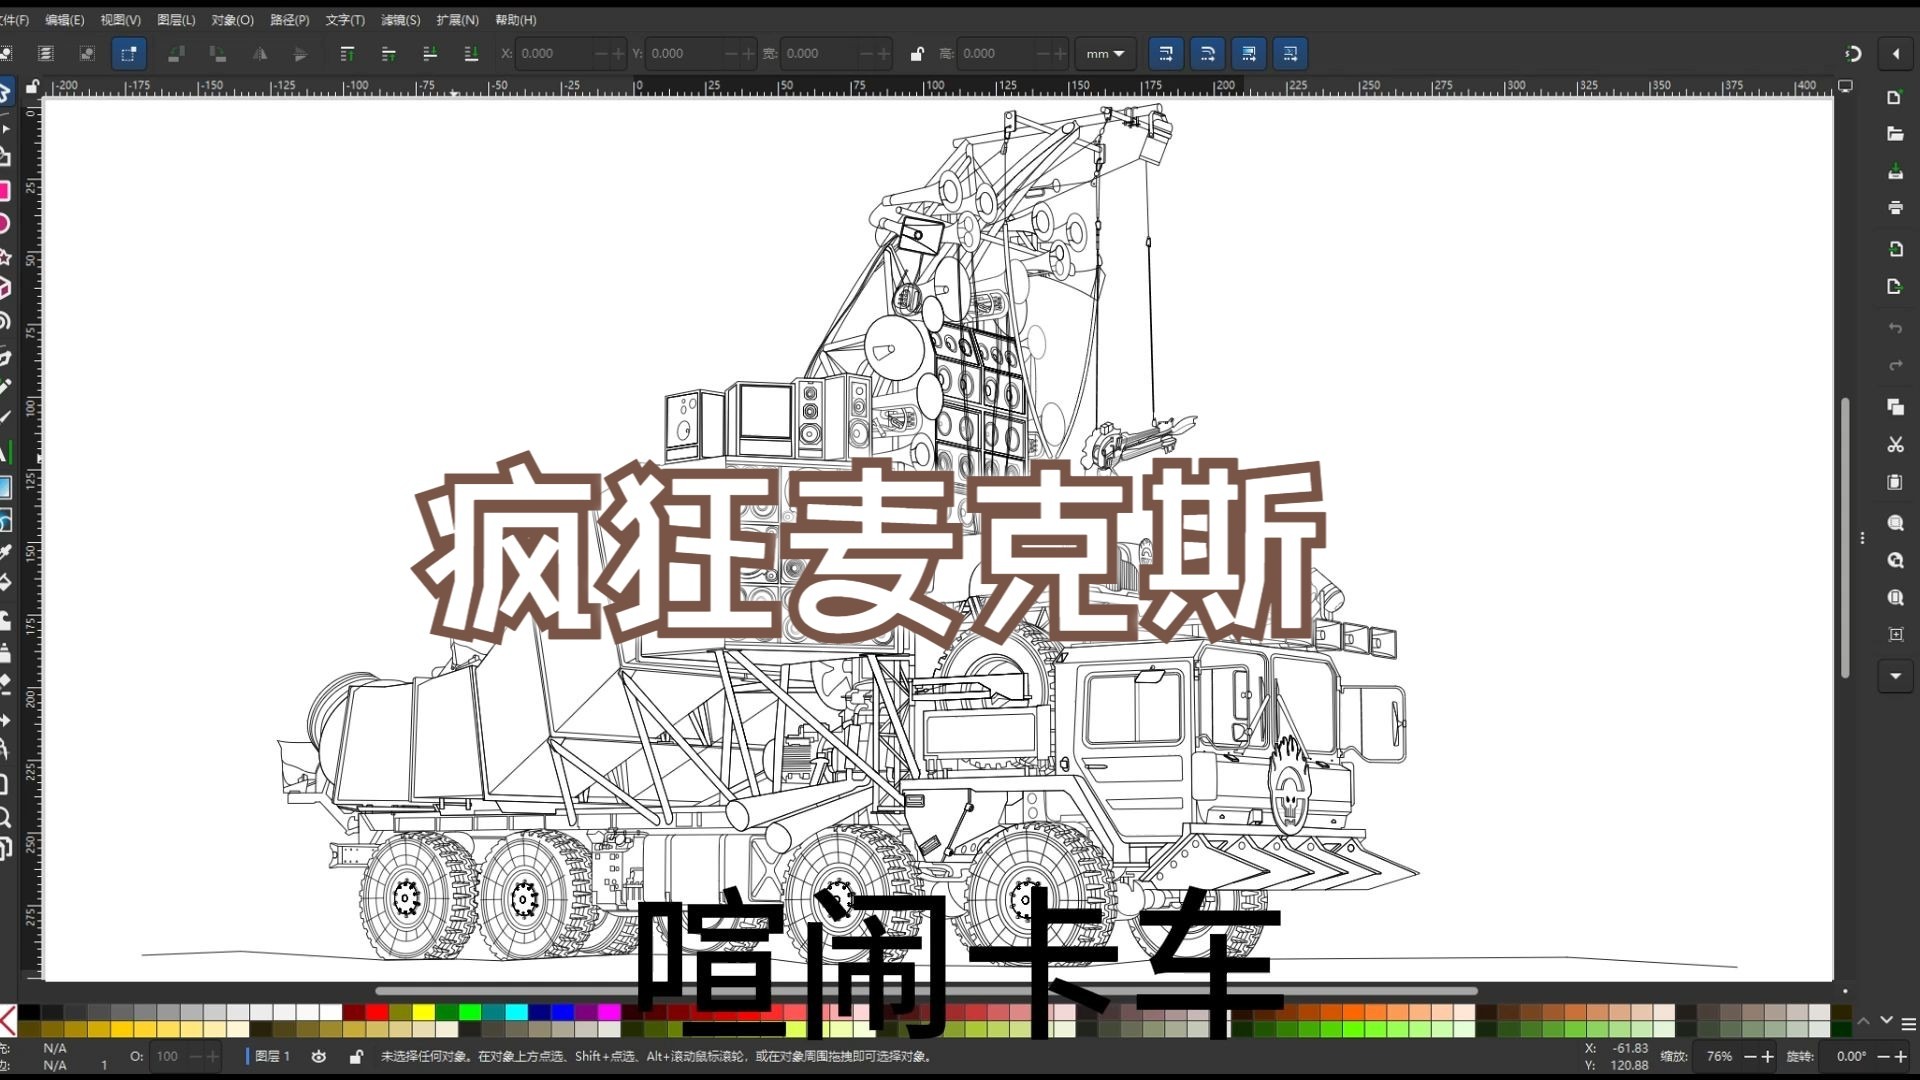
Task: Open the 扩展(N) menu
Action: coord(457,20)
